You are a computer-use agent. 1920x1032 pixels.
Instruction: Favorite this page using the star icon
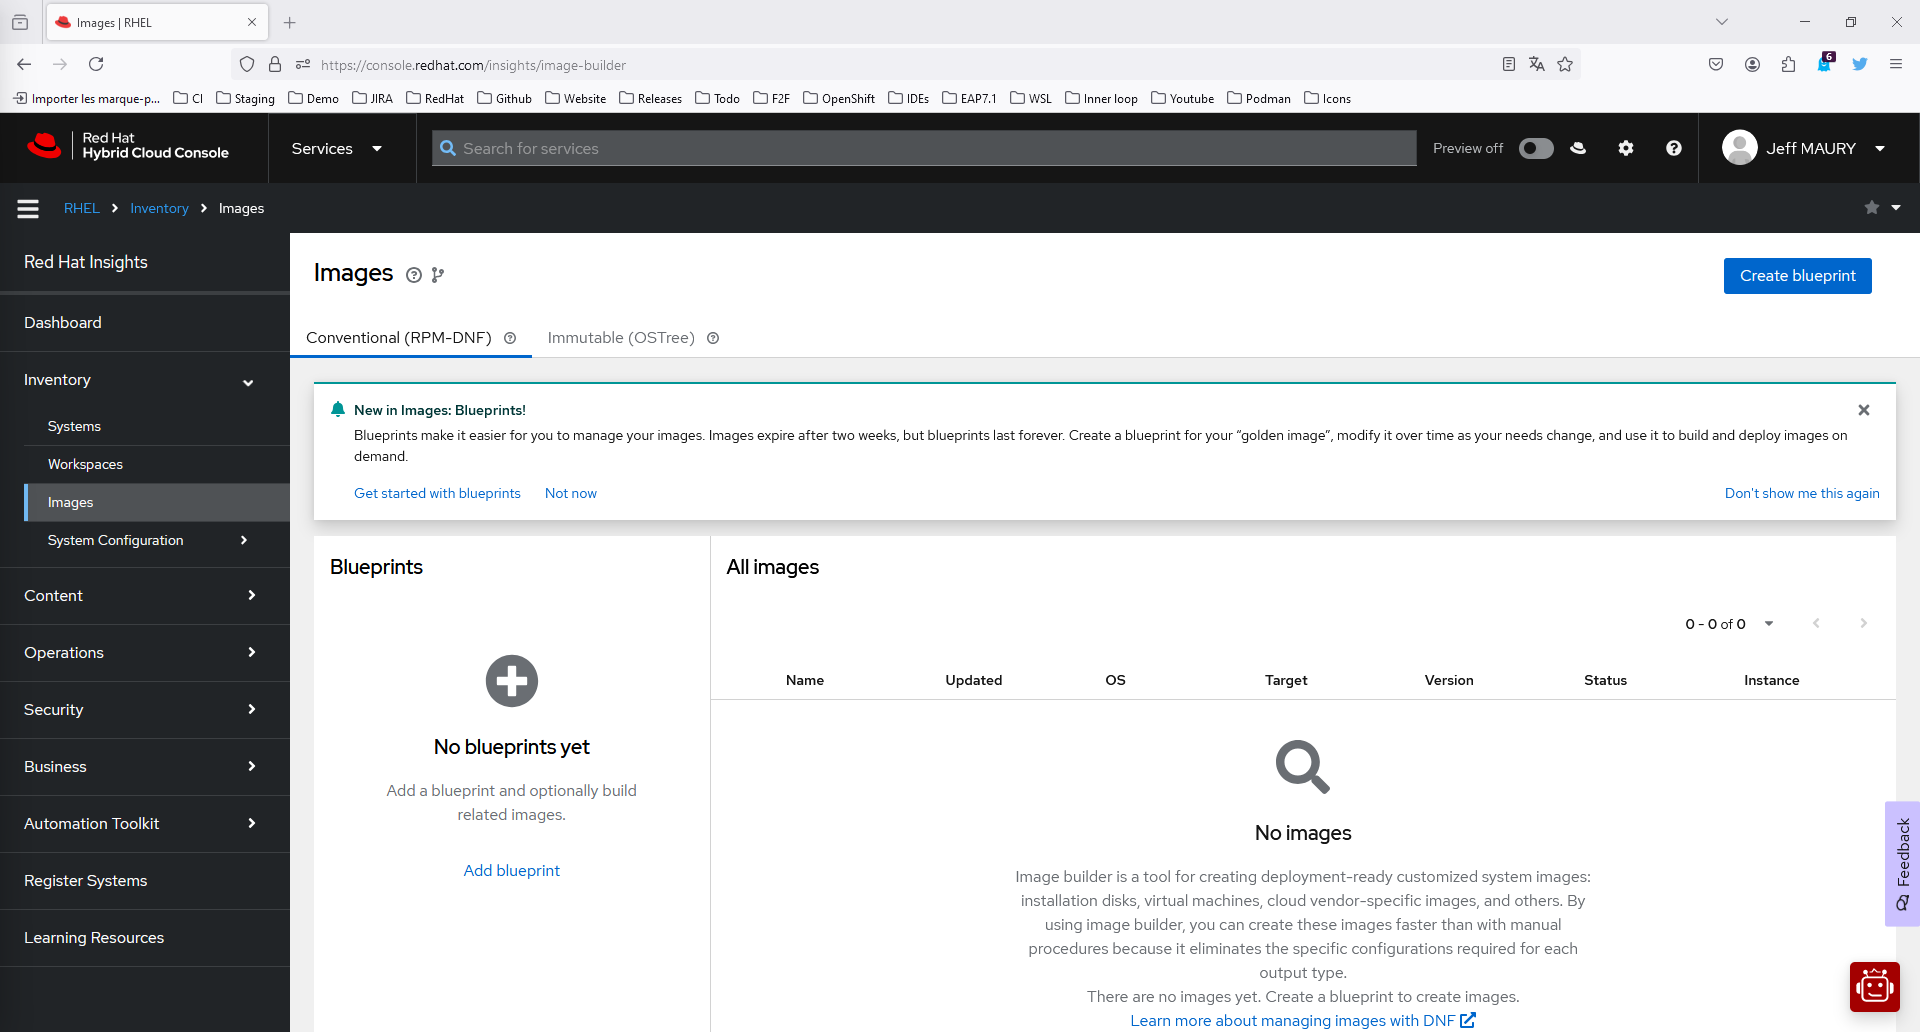pyautogui.click(x=1871, y=208)
